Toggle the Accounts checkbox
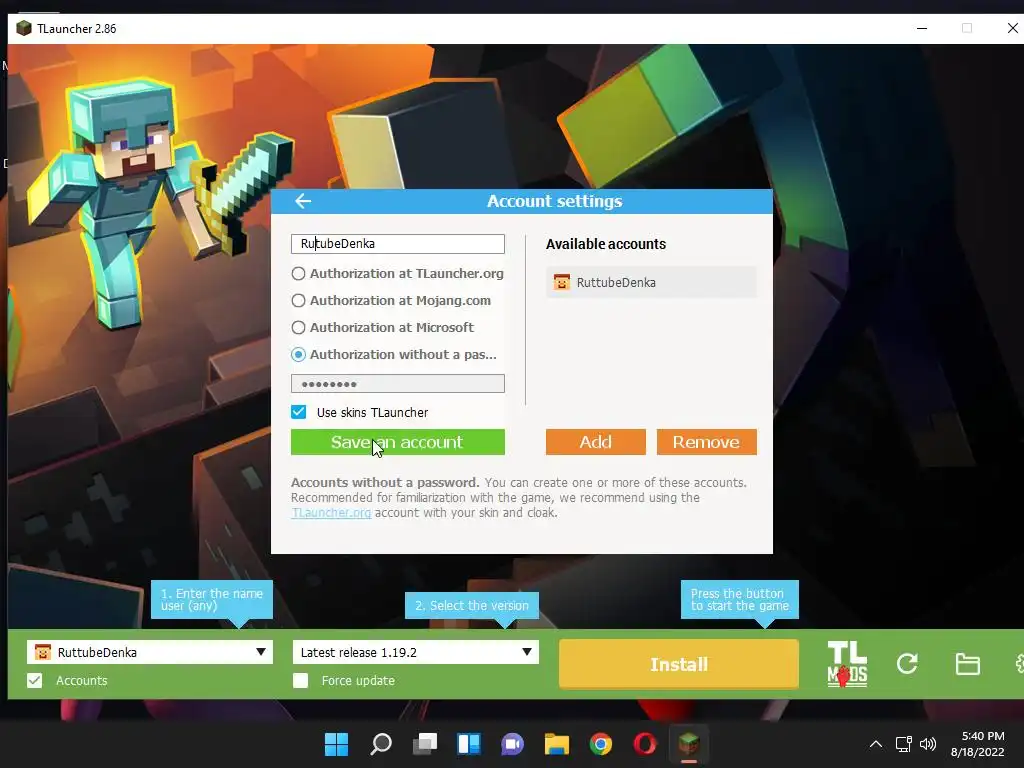The image size is (1024, 768). coord(35,680)
